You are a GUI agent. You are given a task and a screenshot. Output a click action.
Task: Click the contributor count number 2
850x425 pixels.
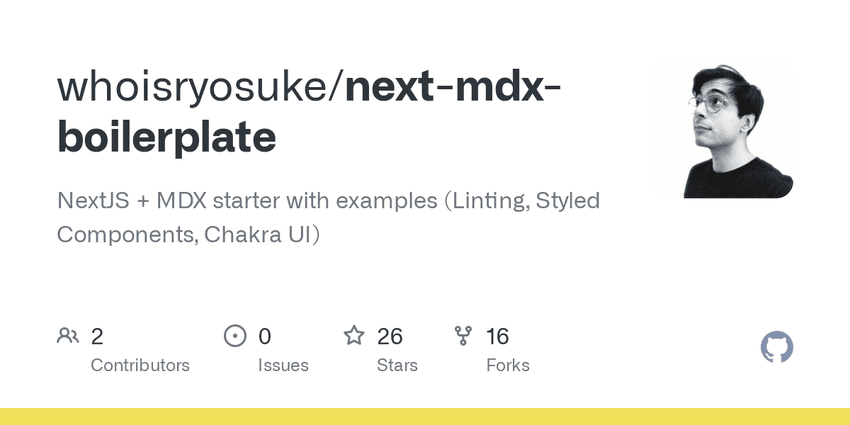pos(97,336)
